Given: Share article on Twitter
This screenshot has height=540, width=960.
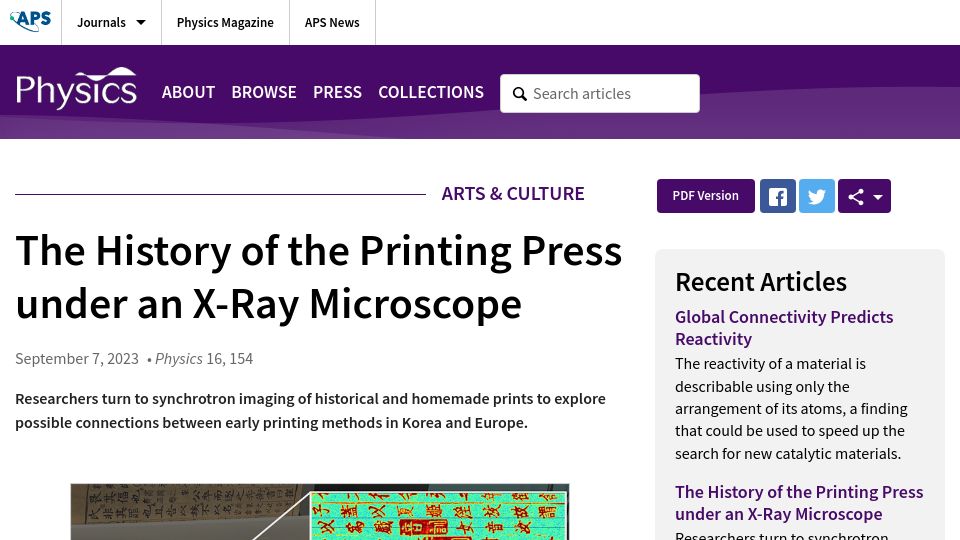Looking at the screenshot, I should click(x=817, y=196).
